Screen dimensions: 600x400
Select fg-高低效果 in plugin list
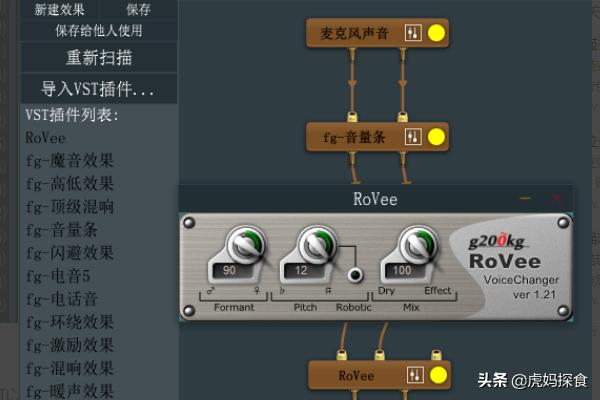70,183
